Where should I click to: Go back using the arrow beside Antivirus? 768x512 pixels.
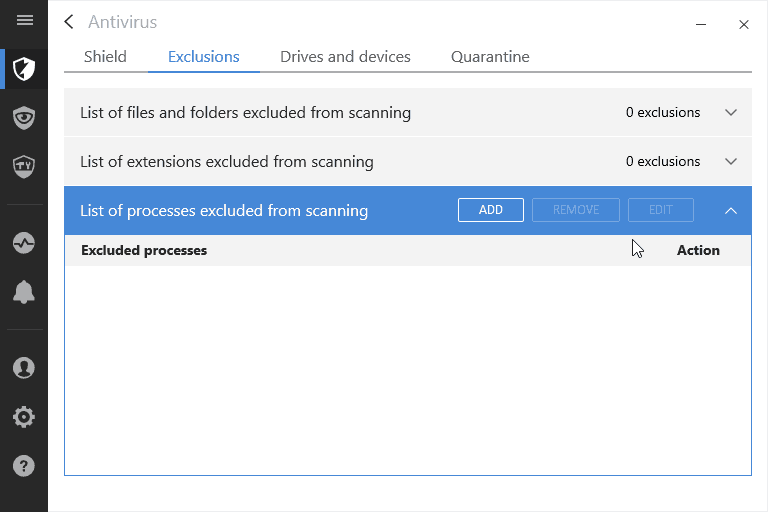69,22
